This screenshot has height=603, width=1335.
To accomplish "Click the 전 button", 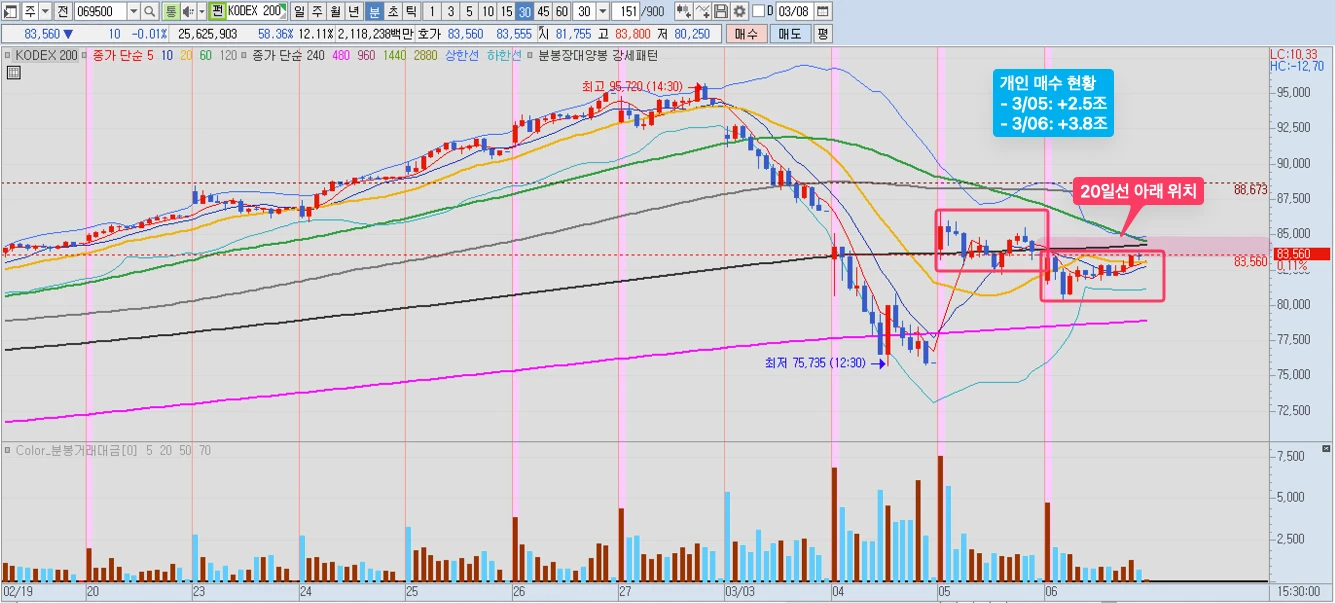I will [x=62, y=11].
